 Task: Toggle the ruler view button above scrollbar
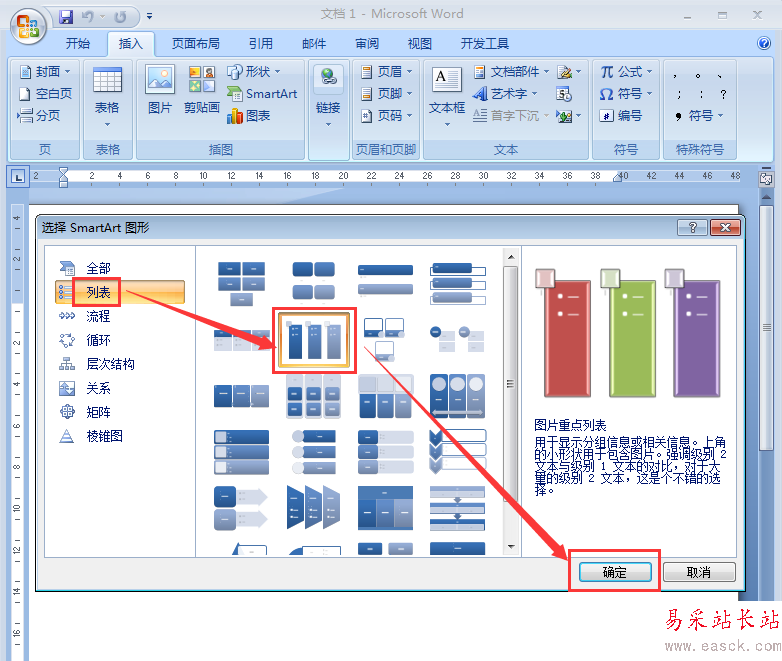click(766, 179)
